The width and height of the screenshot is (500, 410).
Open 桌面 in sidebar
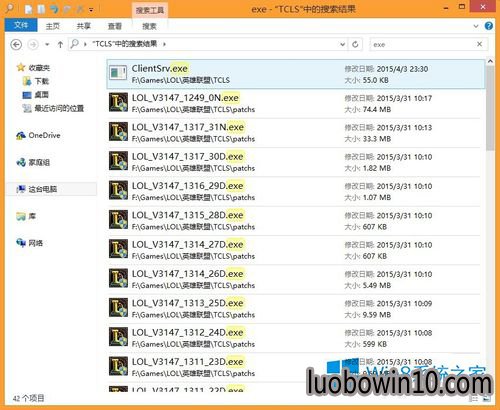click(x=36, y=95)
